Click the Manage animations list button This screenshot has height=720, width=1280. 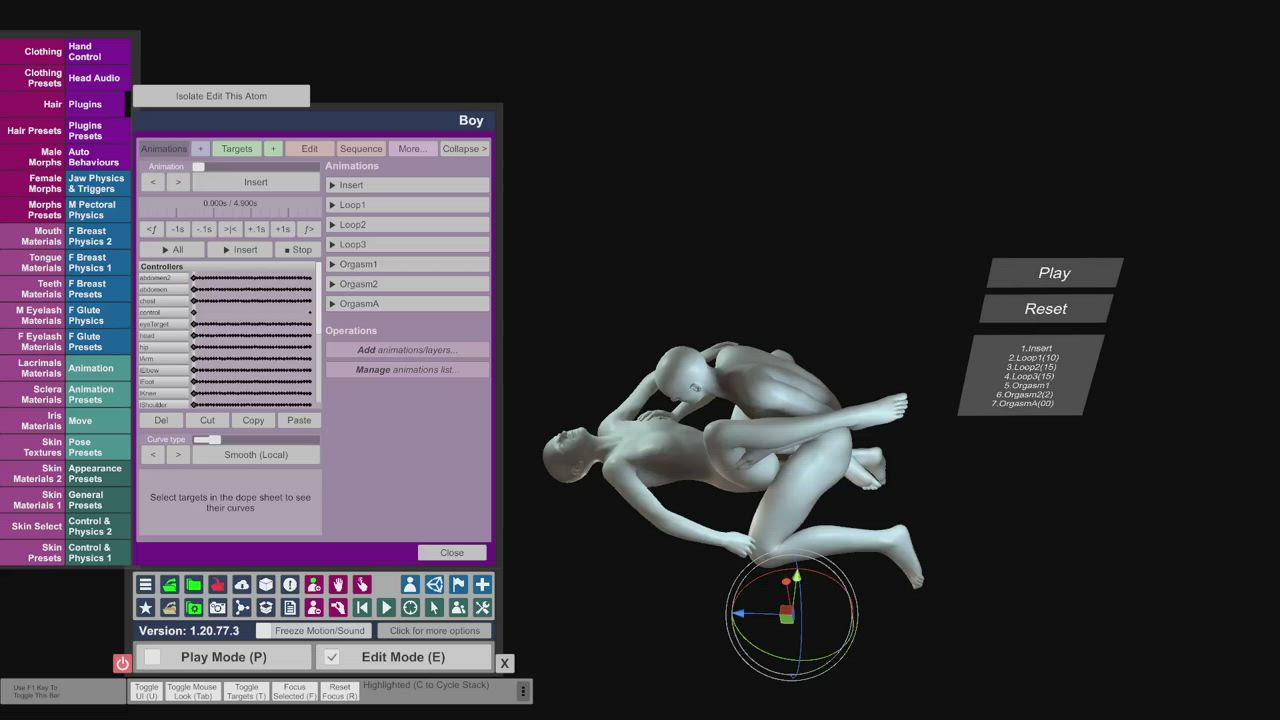point(408,370)
